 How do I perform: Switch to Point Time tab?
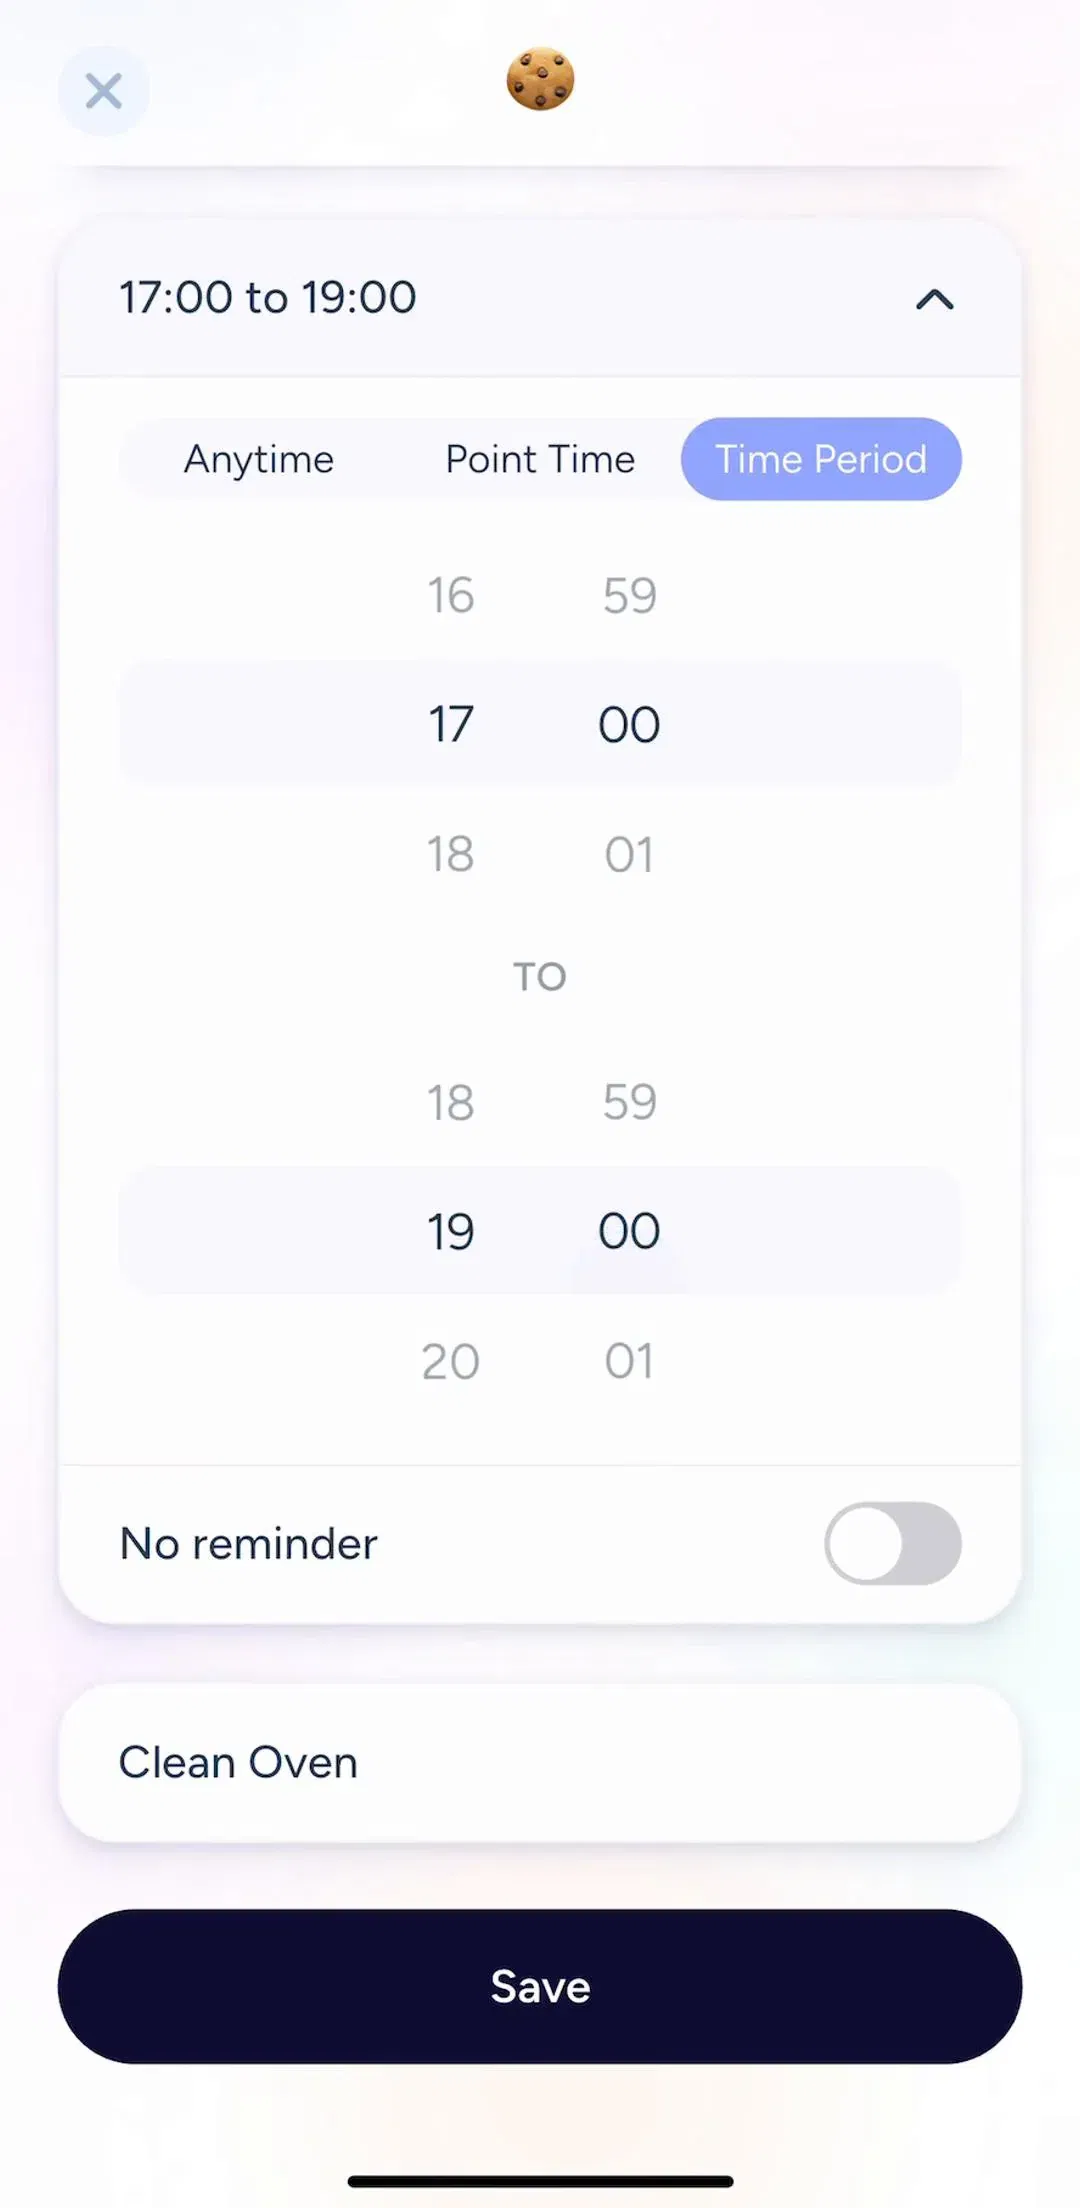(540, 459)
